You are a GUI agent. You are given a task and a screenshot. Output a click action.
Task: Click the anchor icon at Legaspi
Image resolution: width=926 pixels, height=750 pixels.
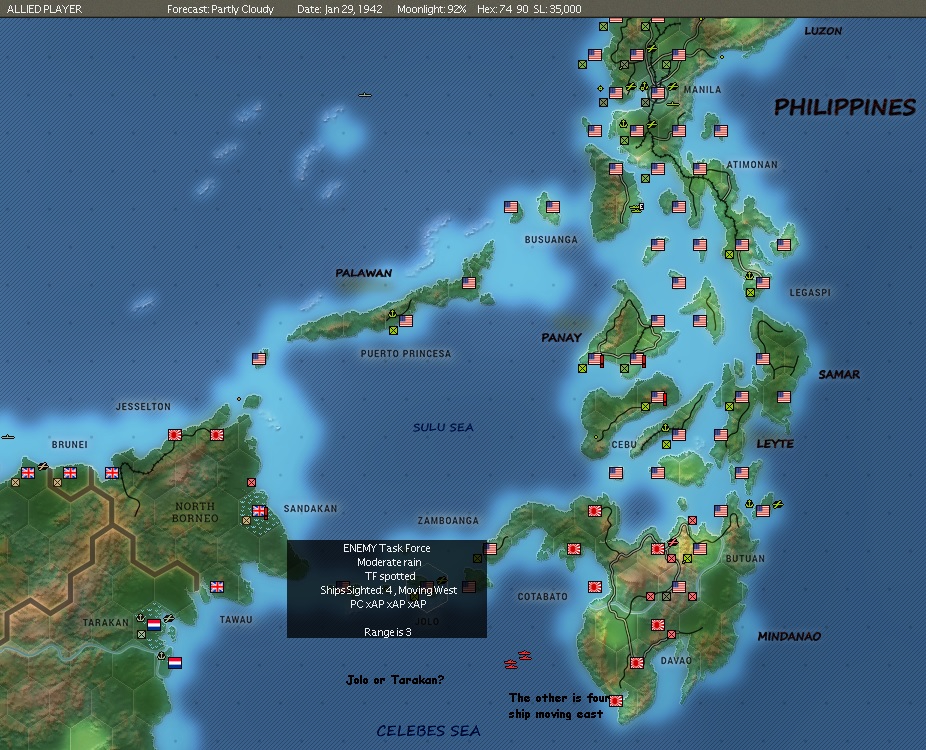click(749, 276)
